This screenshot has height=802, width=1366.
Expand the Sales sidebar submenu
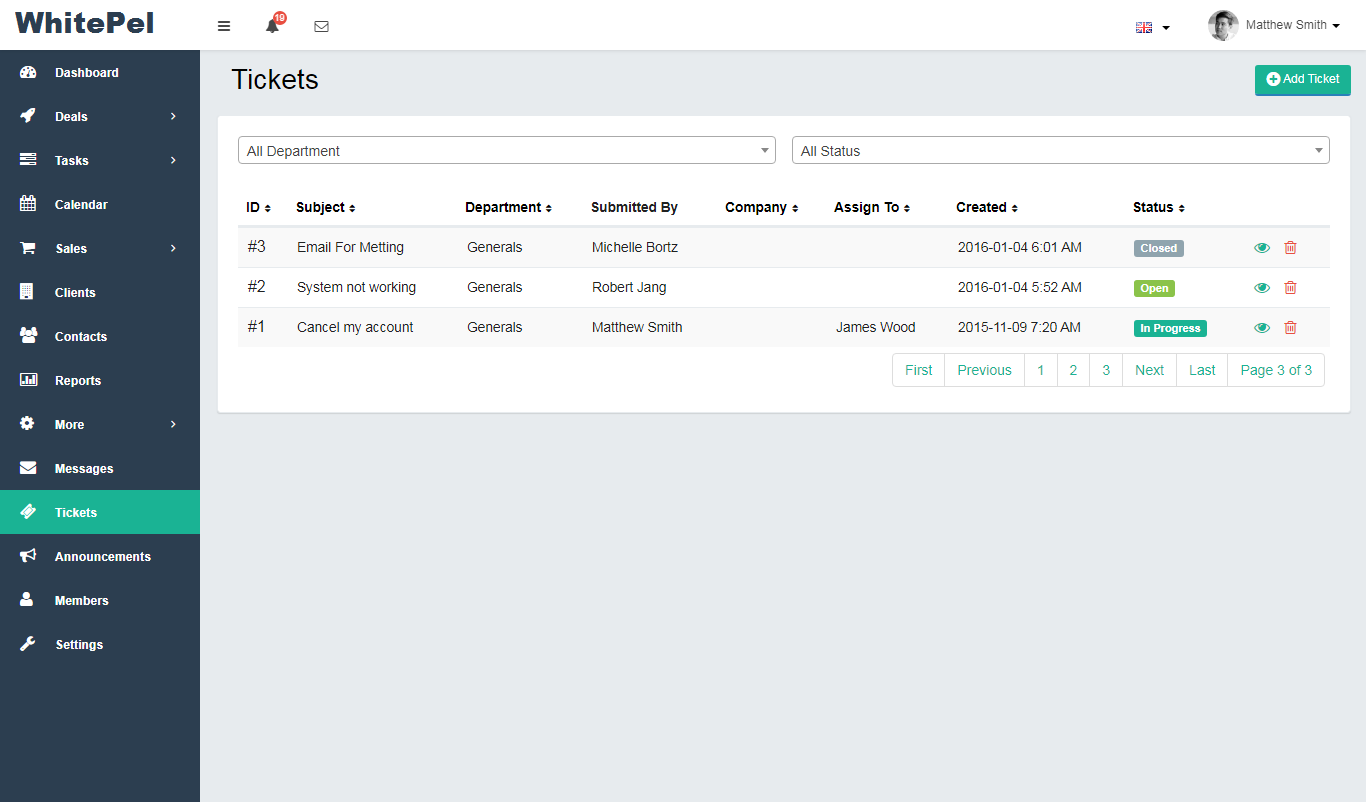[x=99, y=249]
